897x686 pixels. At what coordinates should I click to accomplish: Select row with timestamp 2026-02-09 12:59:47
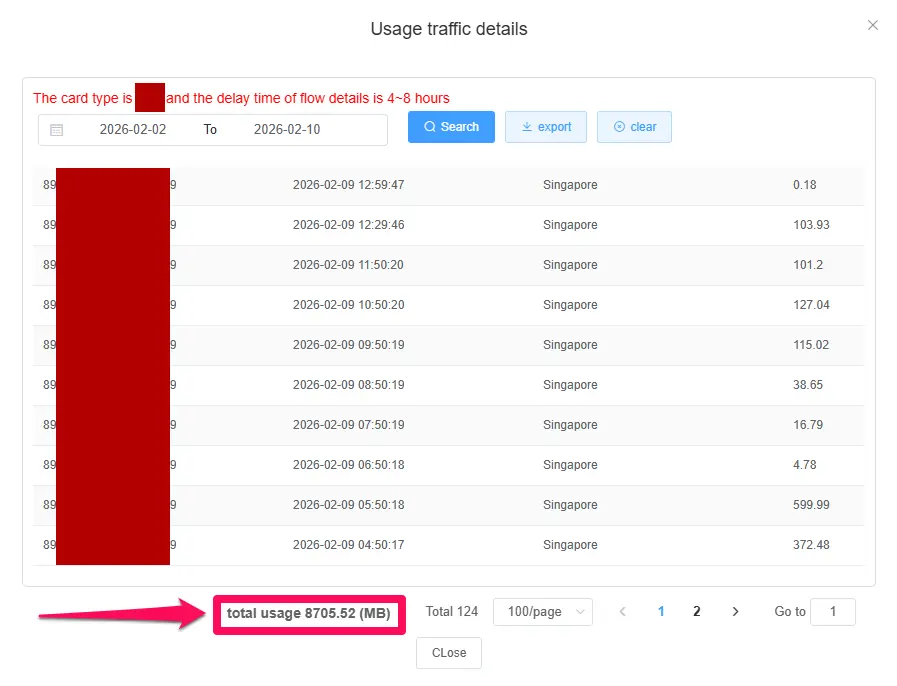click(448, 185)
